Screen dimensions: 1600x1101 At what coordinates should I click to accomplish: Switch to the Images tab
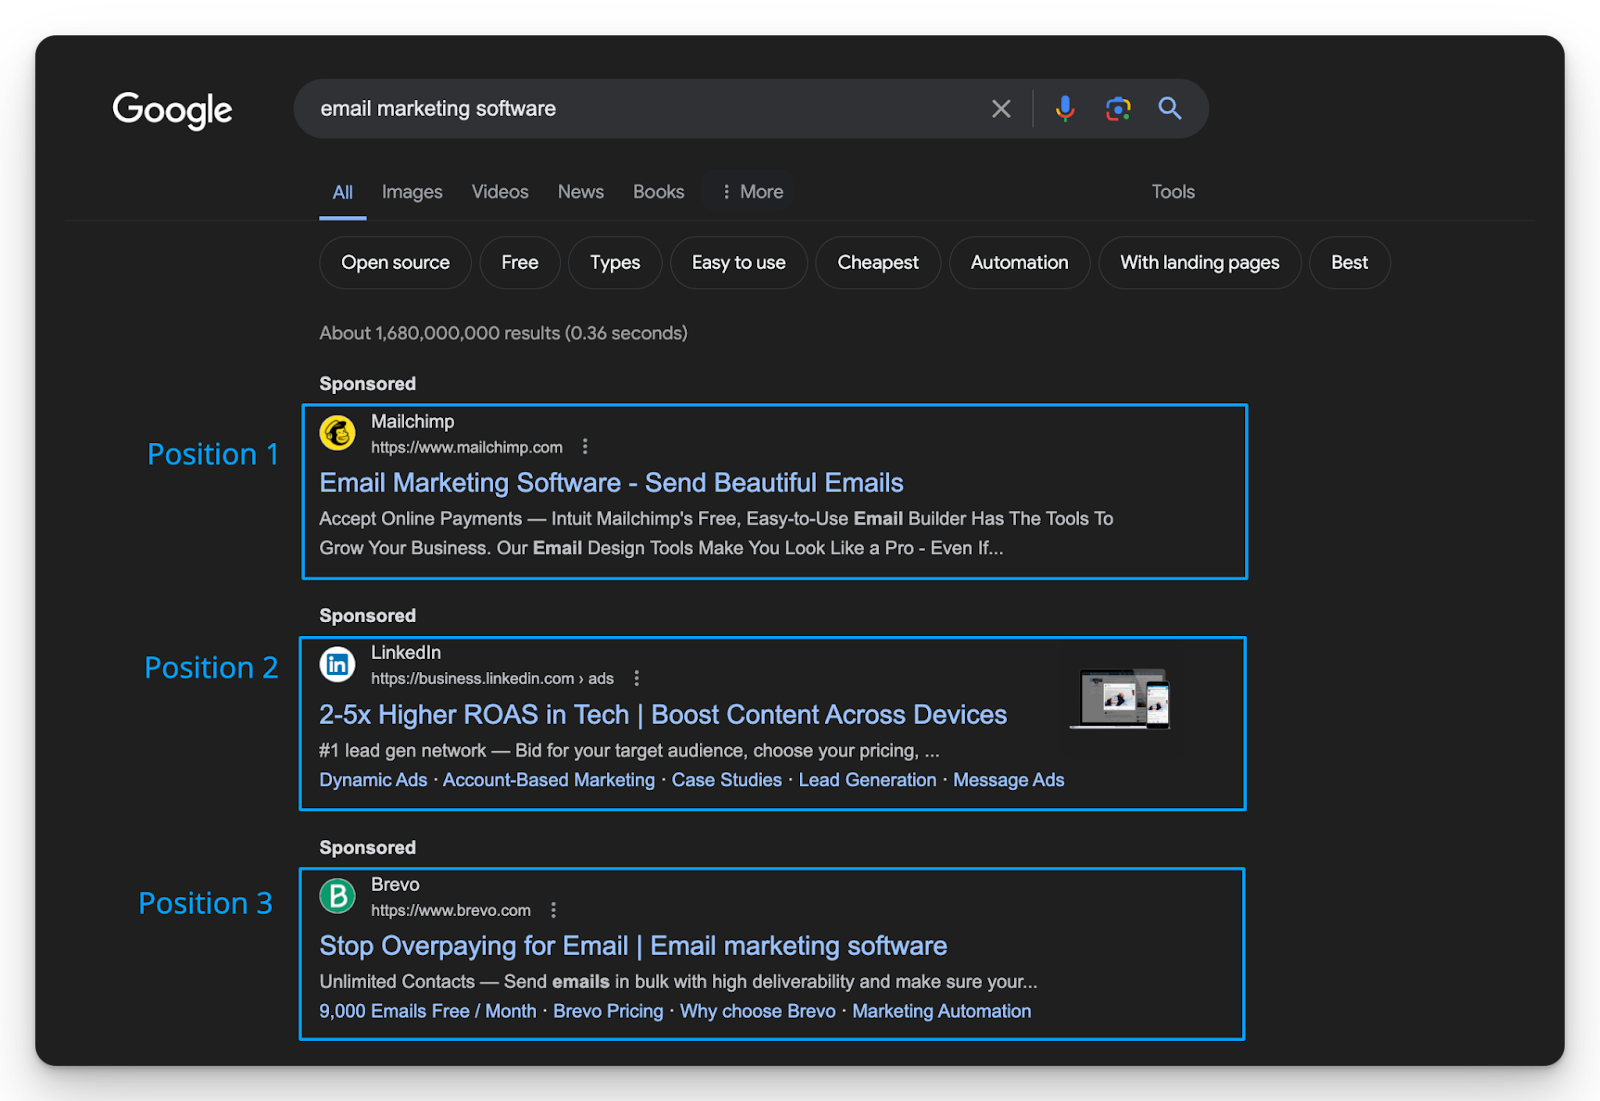click(412, 192)
